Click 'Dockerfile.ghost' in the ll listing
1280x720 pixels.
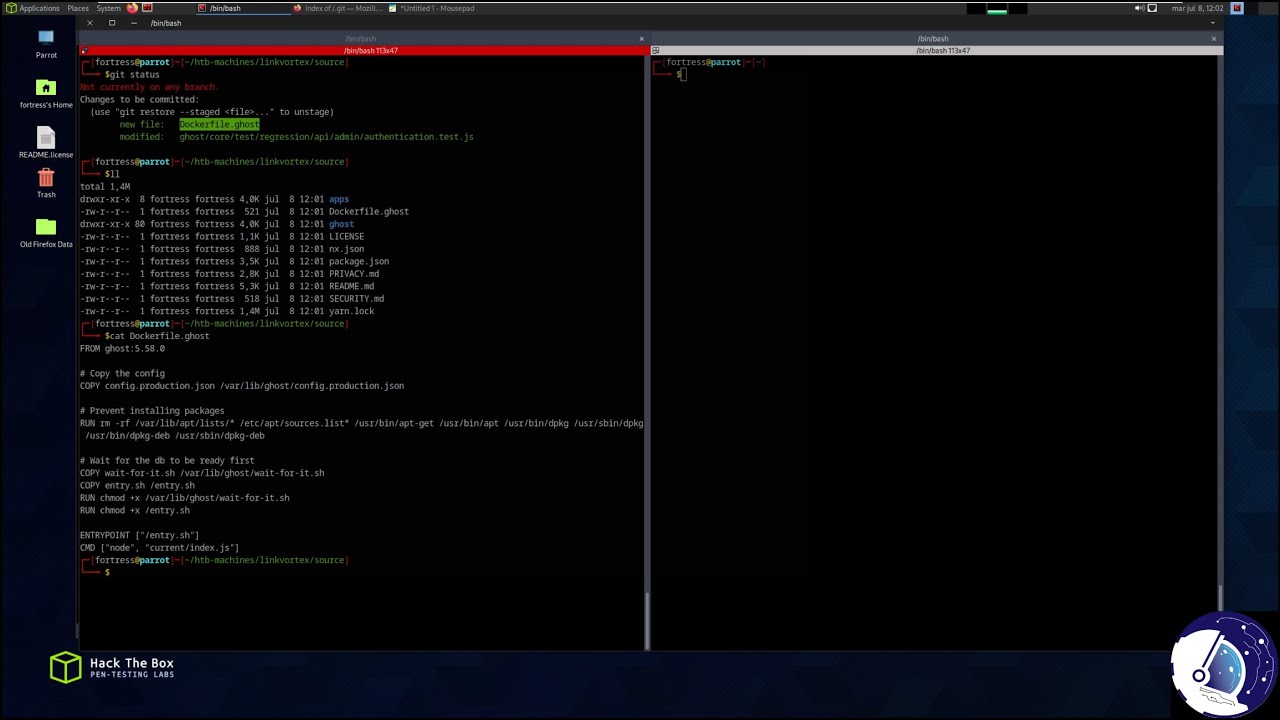tap(368, 212)
